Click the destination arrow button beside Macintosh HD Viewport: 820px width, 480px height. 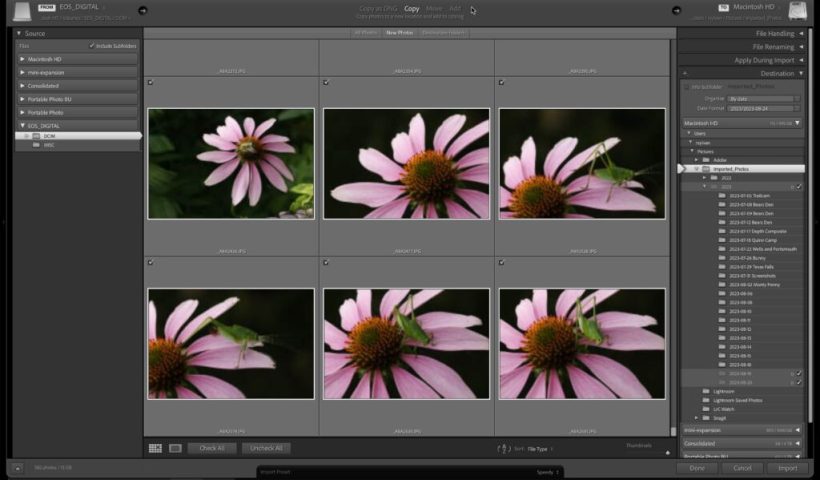pyautogui.click(x=677, y=10)
